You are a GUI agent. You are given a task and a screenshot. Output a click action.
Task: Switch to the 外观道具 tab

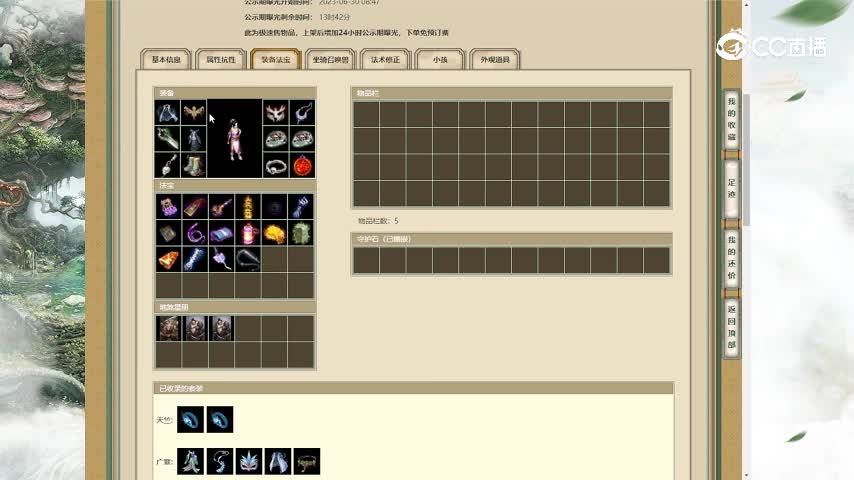[495, 59]
